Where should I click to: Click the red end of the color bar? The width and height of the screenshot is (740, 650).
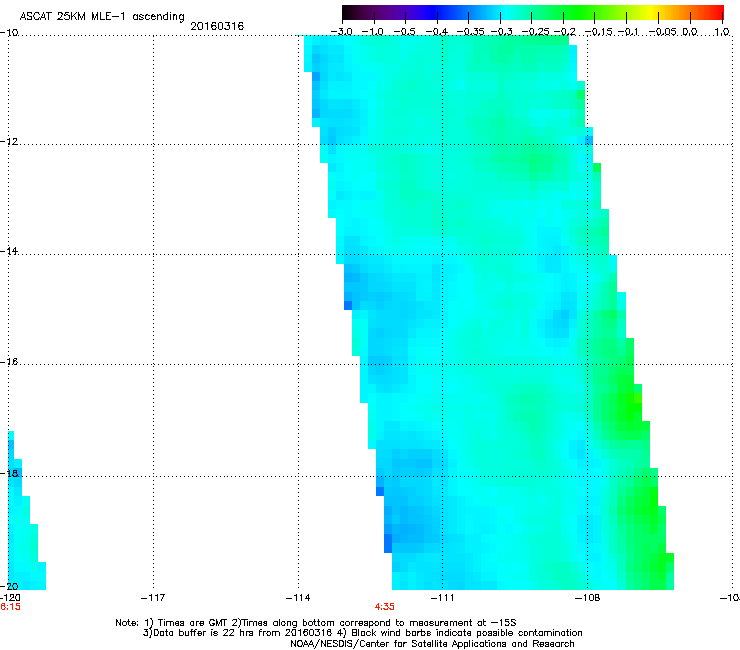[715, 13]
